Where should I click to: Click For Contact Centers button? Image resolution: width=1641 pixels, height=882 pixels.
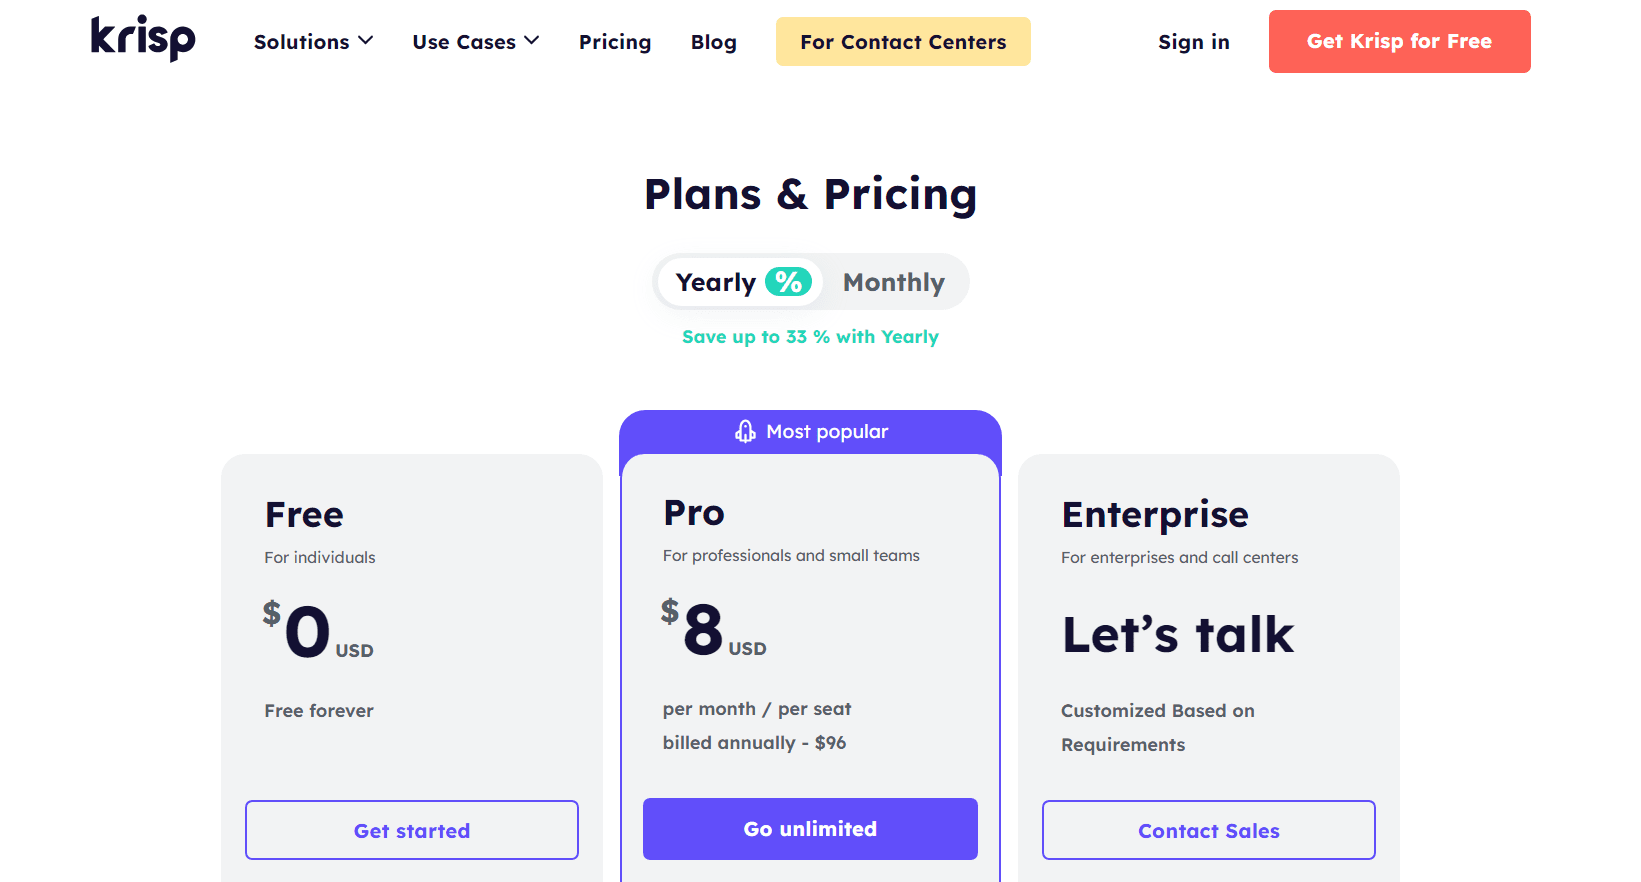pos(903,42)
